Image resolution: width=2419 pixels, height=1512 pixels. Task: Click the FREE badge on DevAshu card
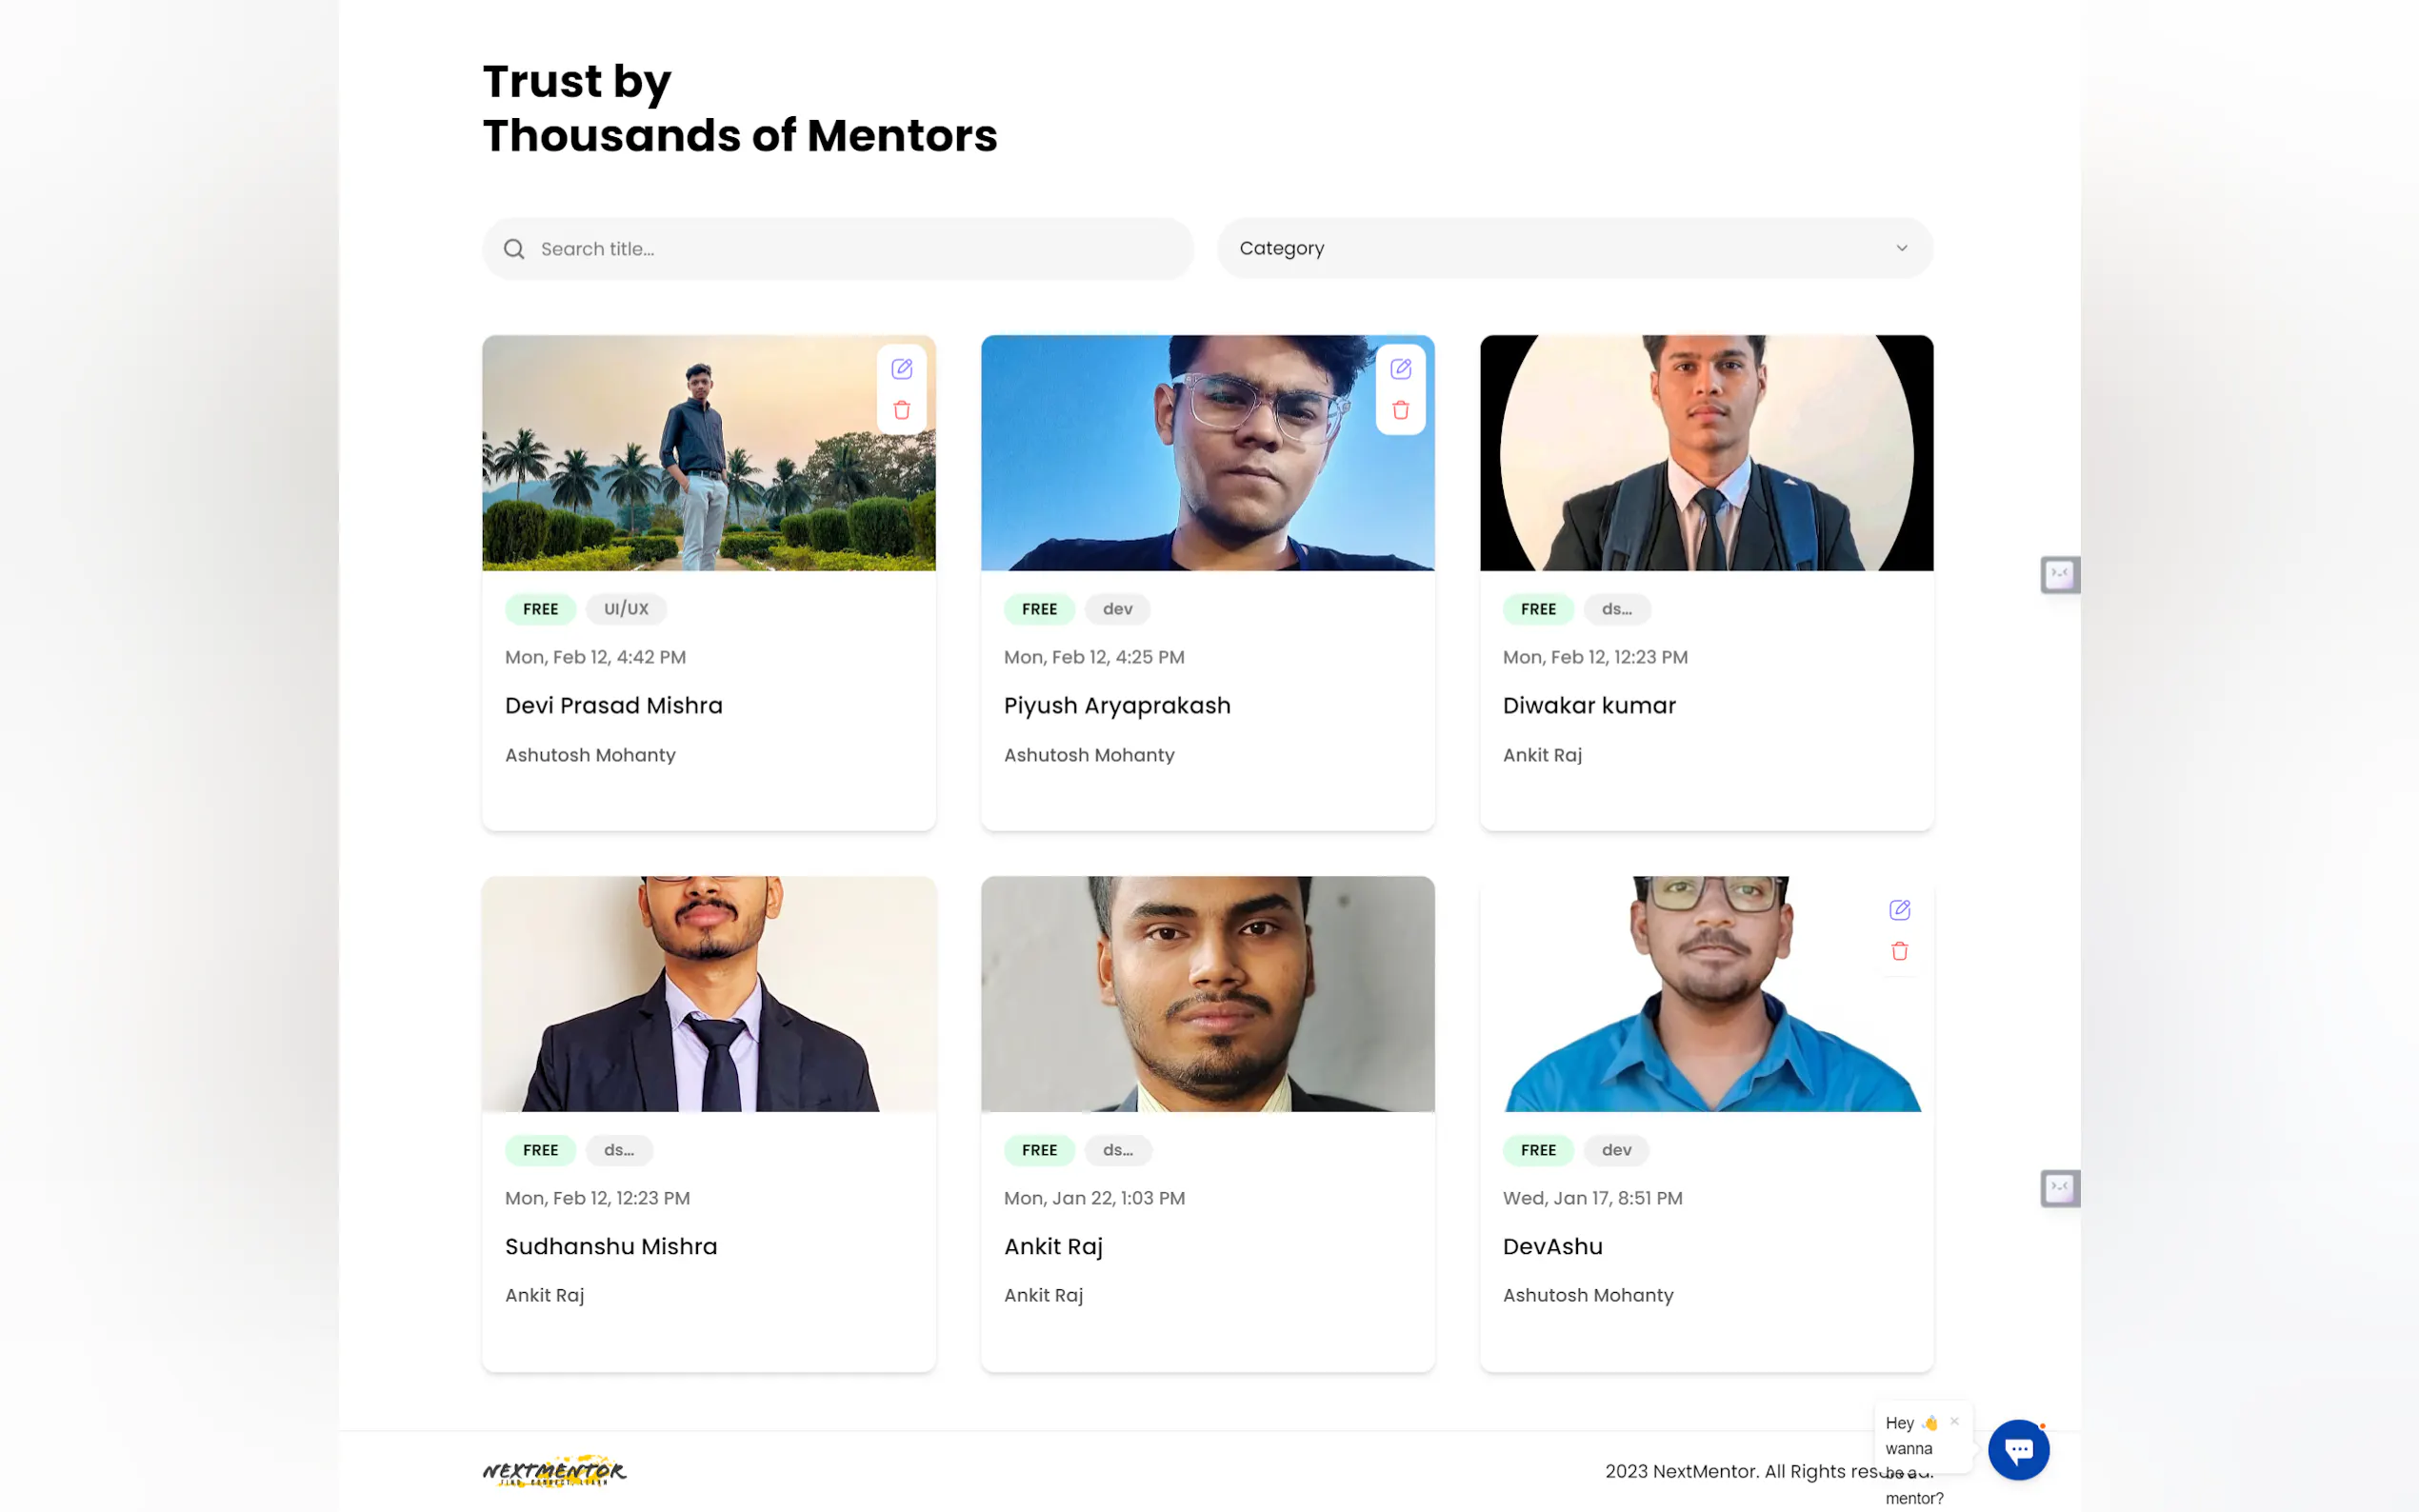(1537, 1150)
